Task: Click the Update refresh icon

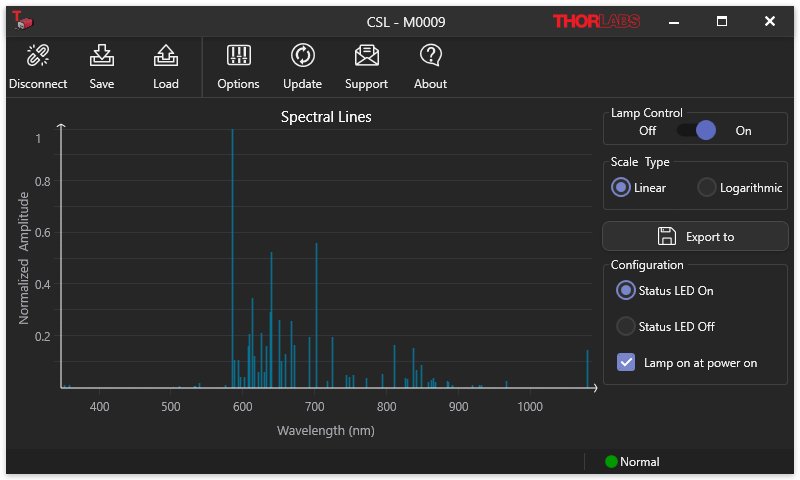Action: pyautogui.click(x=303, y=55)
